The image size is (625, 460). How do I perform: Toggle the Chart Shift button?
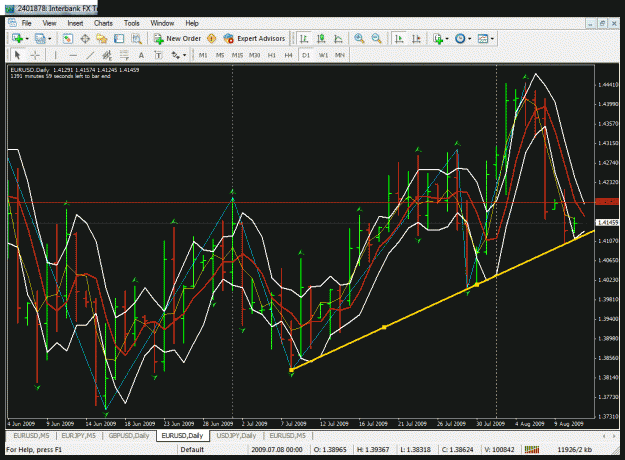pos(416,39)
